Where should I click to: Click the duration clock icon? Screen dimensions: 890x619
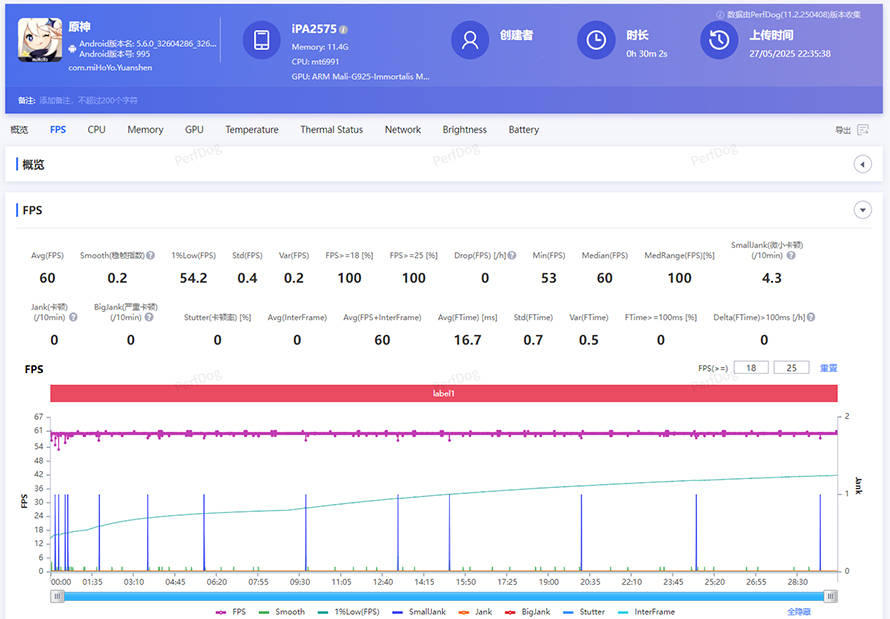pos(596,40)
